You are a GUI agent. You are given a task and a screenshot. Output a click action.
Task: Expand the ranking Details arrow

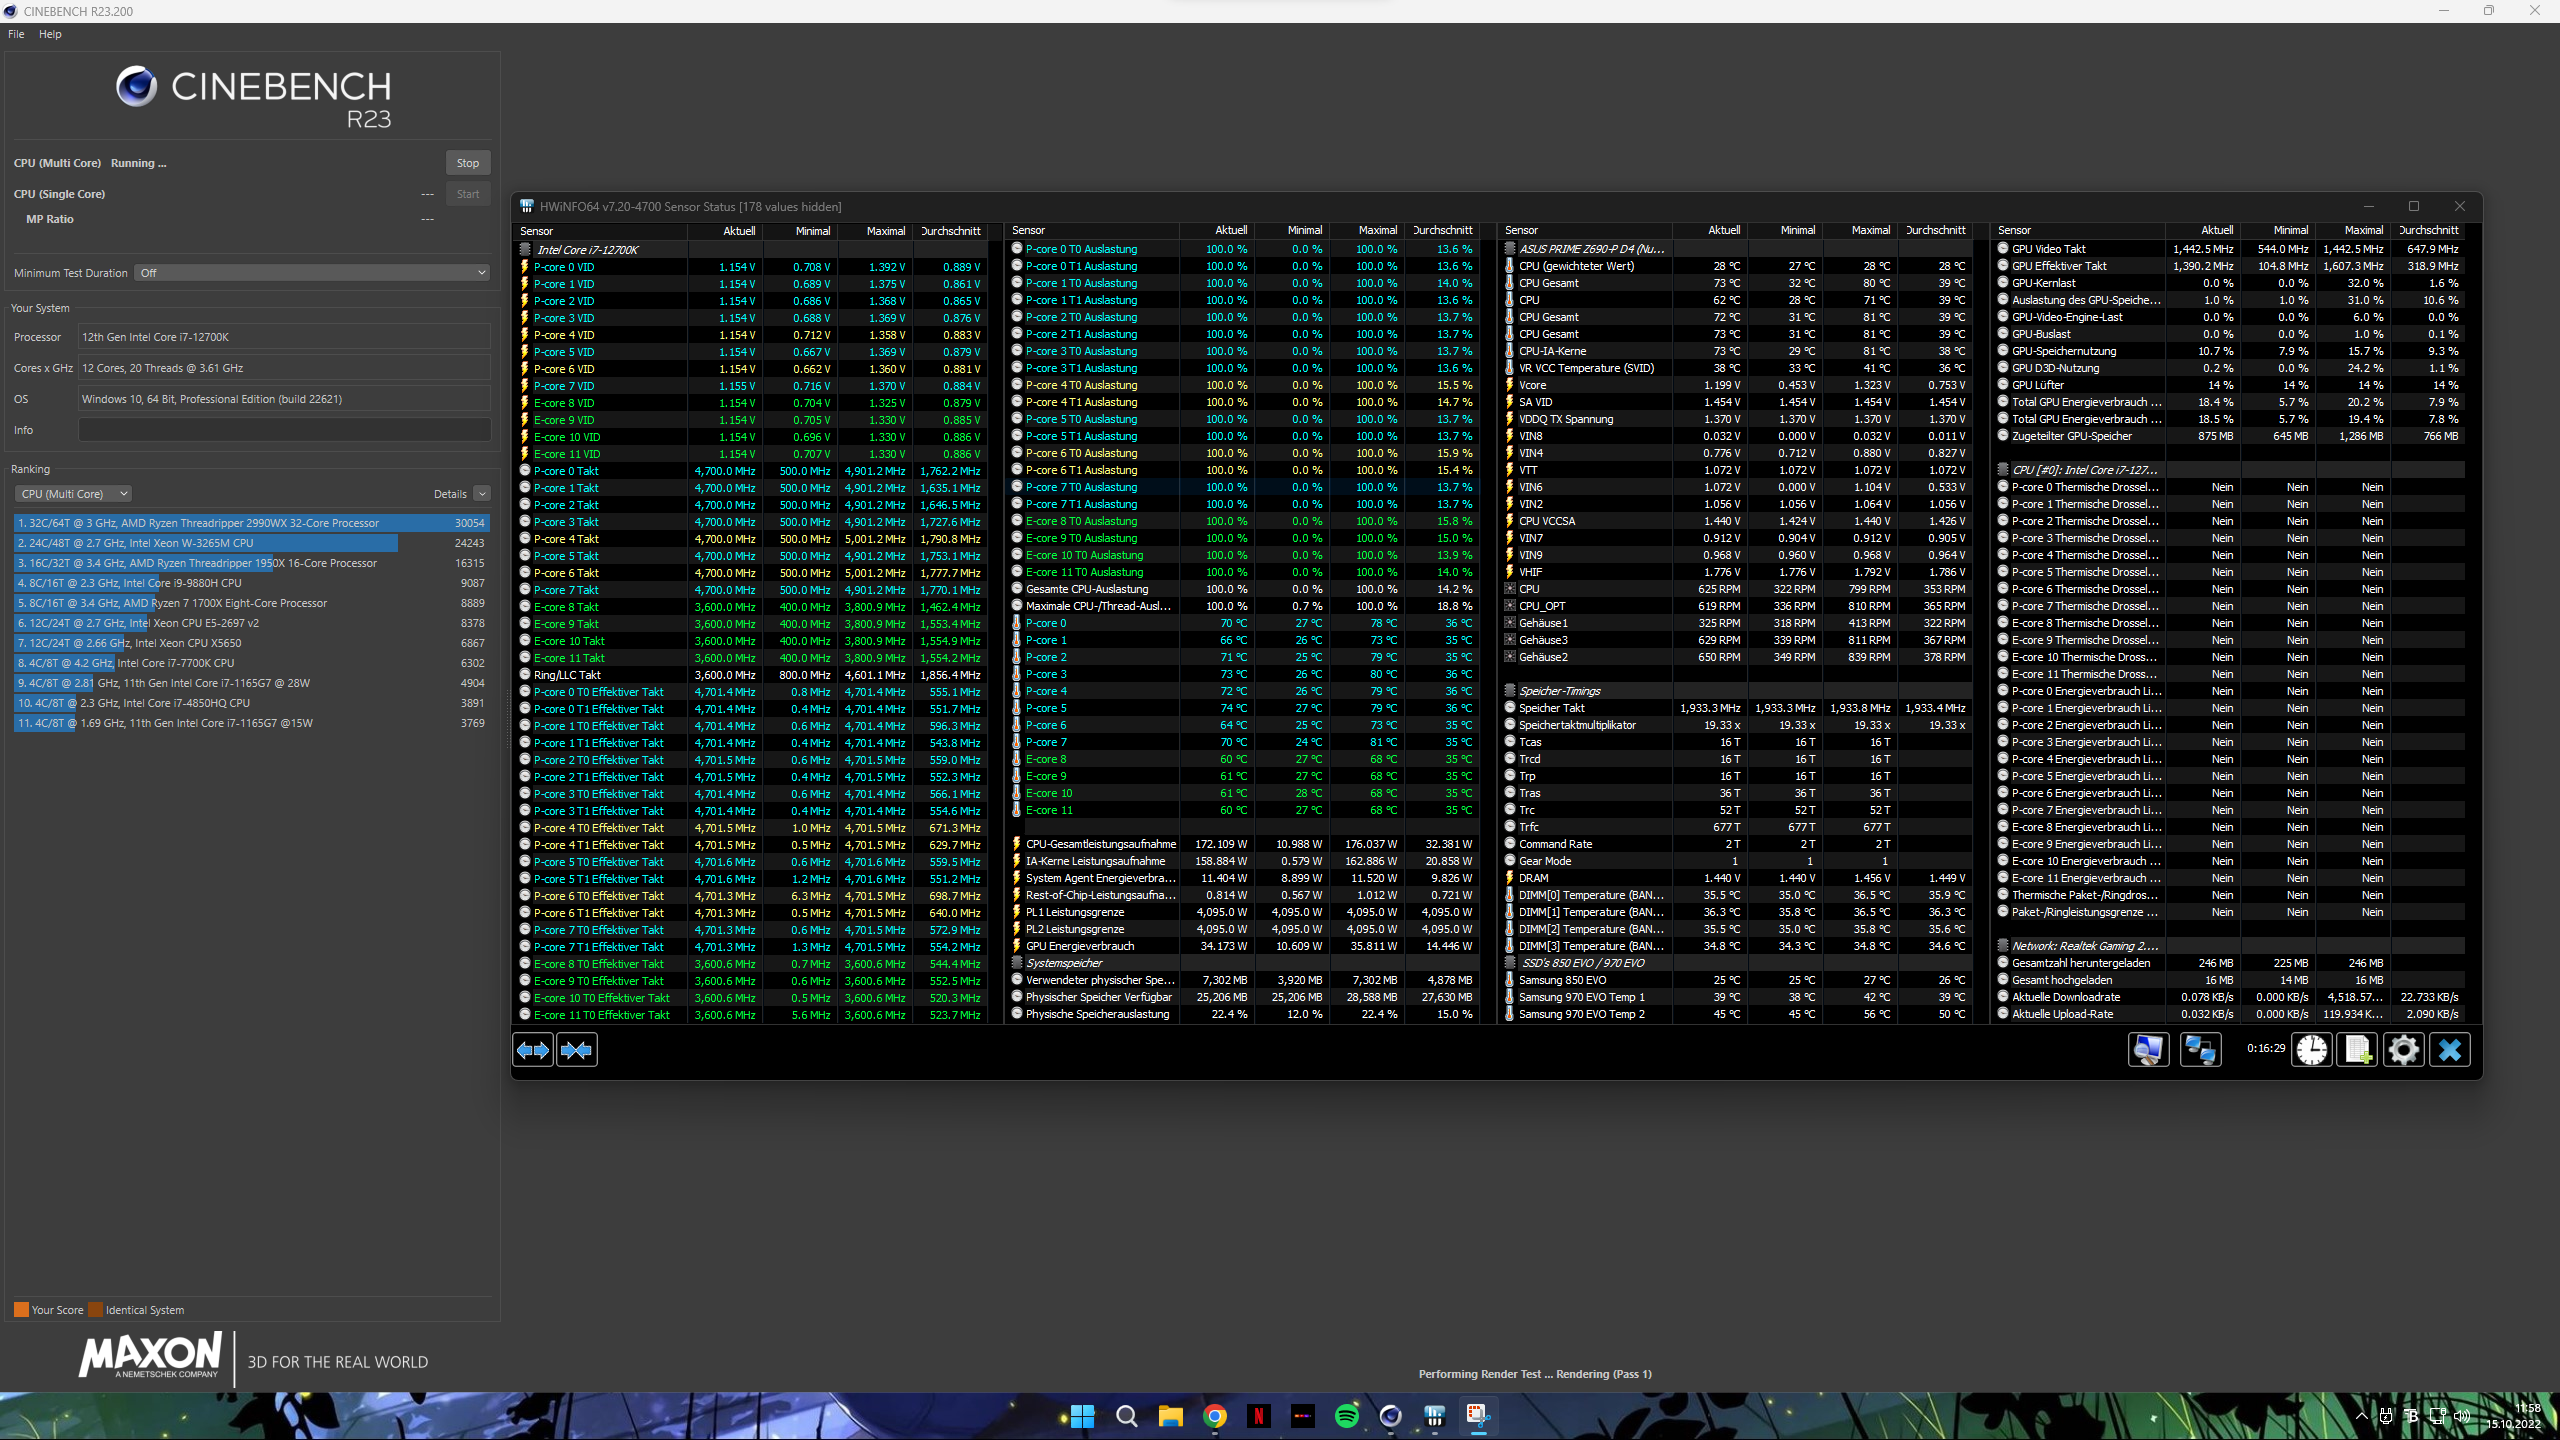(x=482, y=494)
